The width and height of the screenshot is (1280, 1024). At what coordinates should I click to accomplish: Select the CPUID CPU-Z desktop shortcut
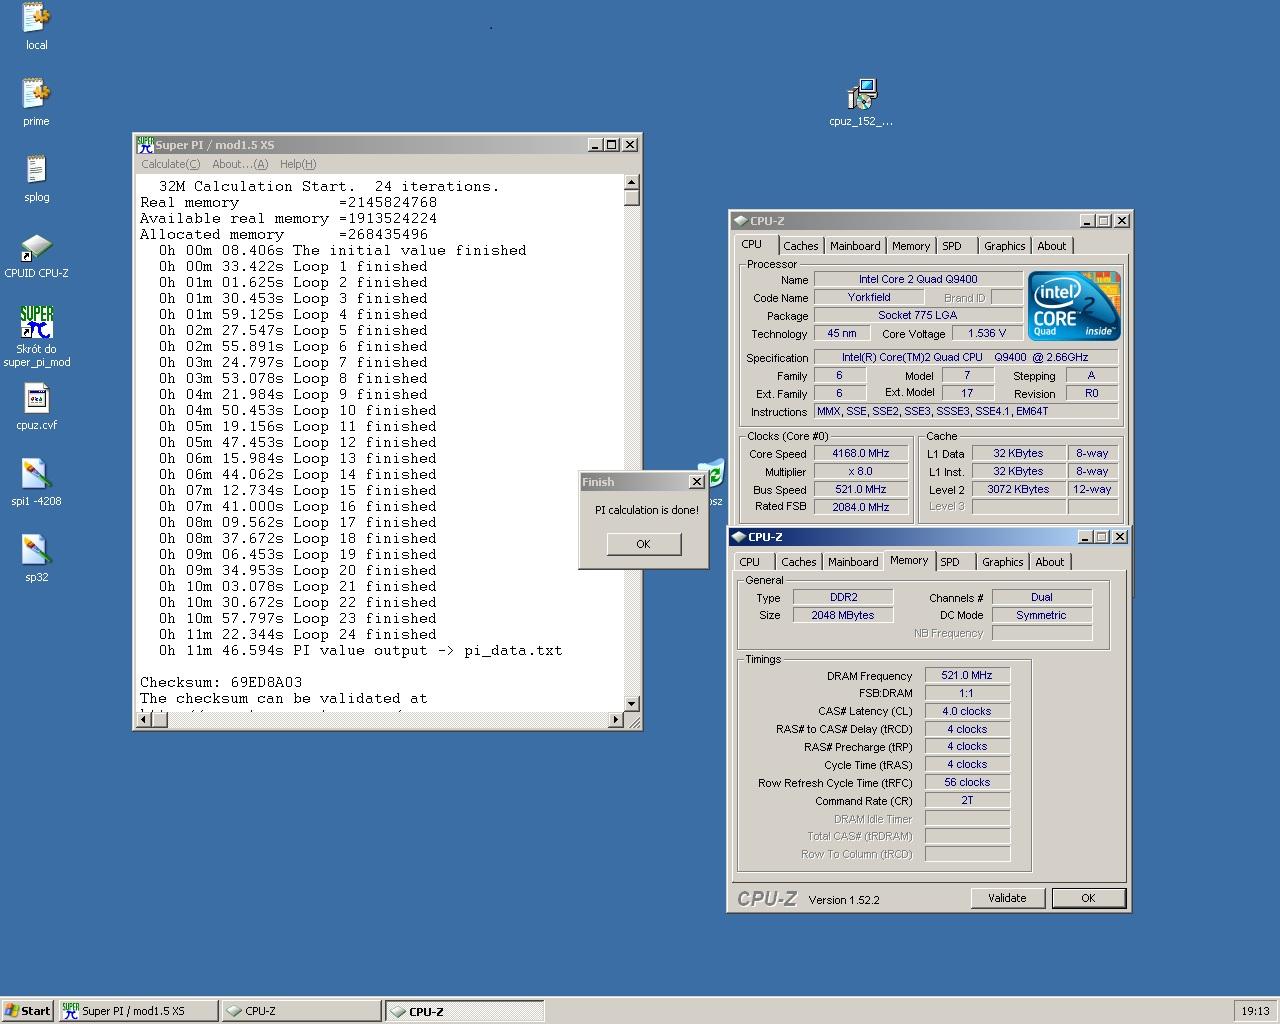(x=36, y=254)
